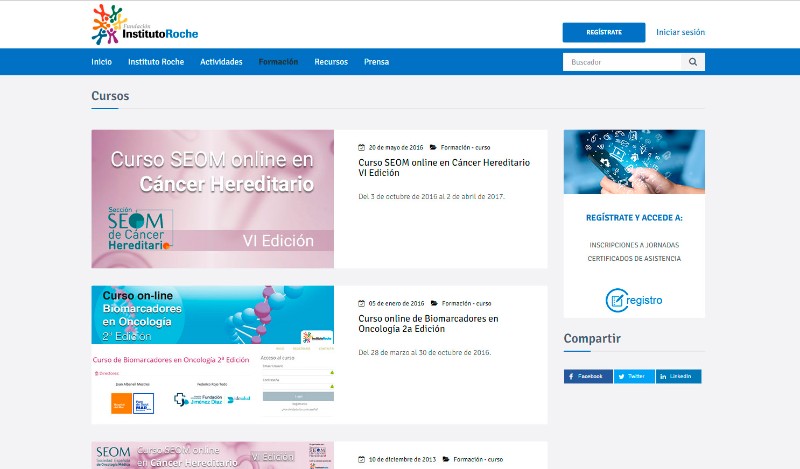Image resolution: width=800 pixels, height=469 pixels.
Task: Click 'Del 3 de octubre de 2016' description
Action: [431, 196]
